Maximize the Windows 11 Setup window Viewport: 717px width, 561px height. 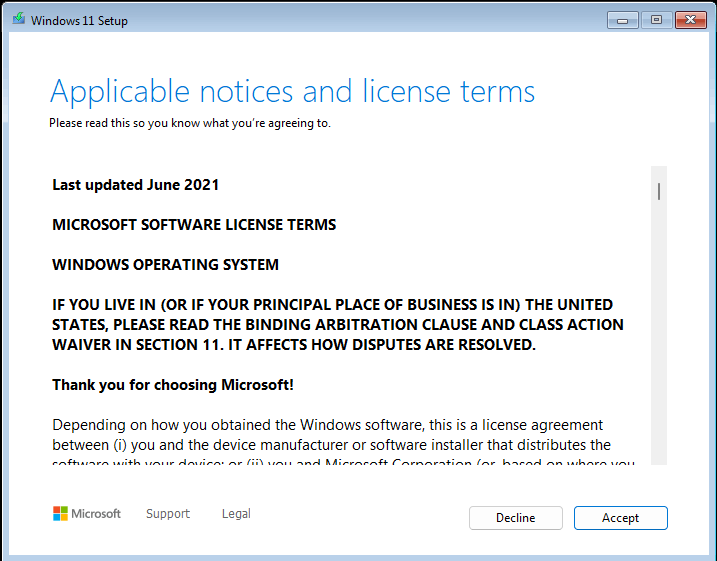656,20
